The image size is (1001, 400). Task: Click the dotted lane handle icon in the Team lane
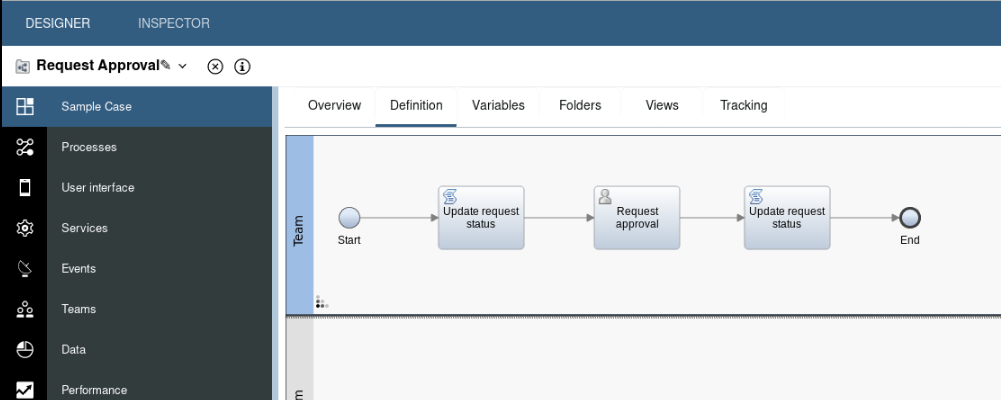point(321,302)
